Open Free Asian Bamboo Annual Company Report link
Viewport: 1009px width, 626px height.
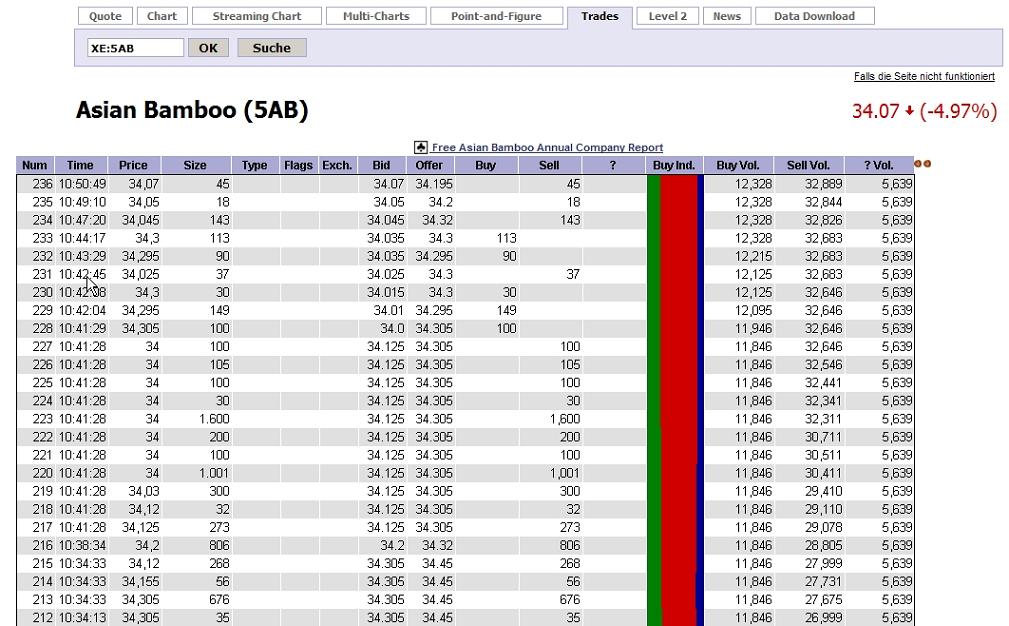[547, 147]
